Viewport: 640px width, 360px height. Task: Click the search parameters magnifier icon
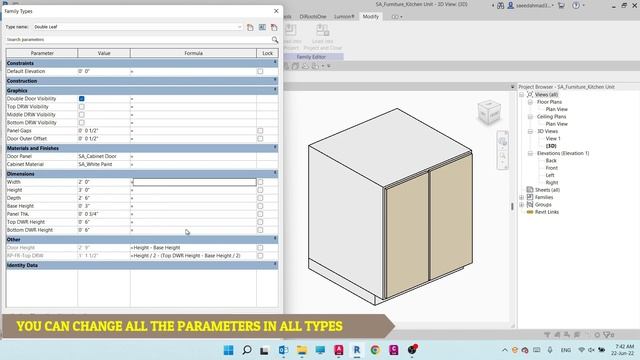[275, 40]
